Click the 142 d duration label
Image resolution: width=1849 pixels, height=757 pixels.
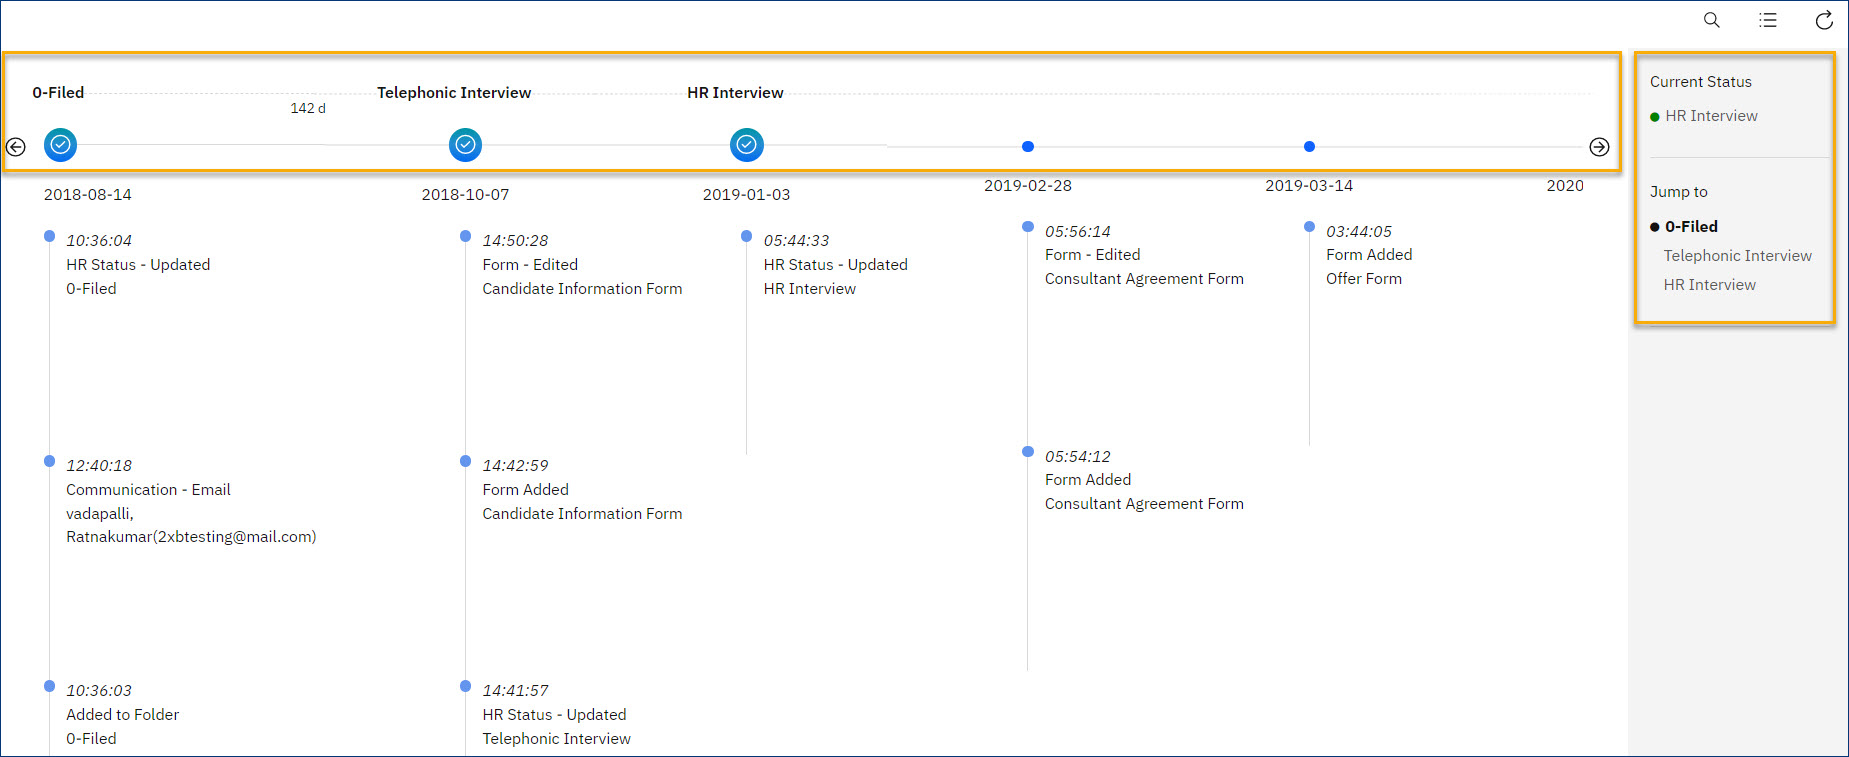pyautogui.click(x=308, y=108)
